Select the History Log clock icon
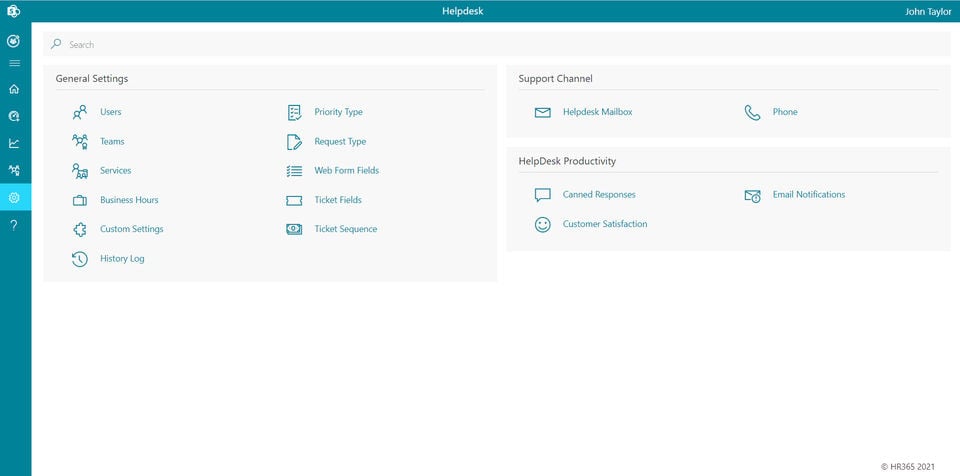 point(80,259)
